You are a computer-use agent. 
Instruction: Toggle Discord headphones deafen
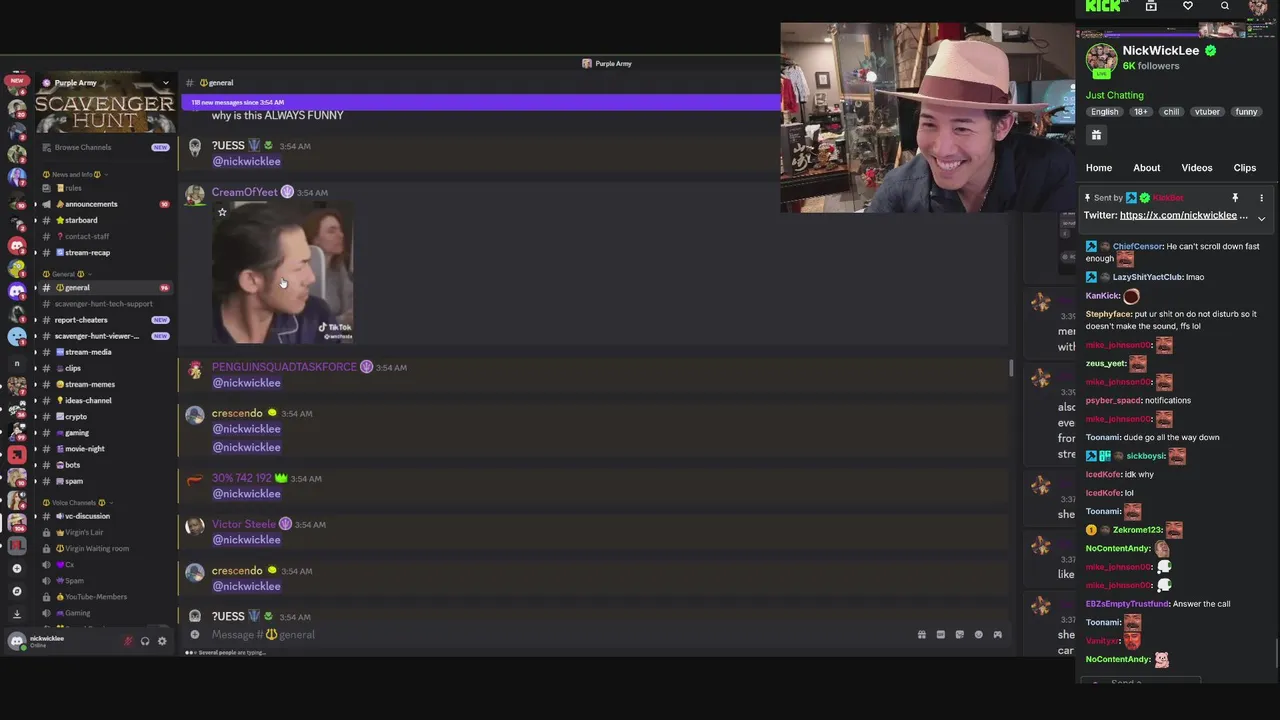pyautogui.click(x=145, y=641)
